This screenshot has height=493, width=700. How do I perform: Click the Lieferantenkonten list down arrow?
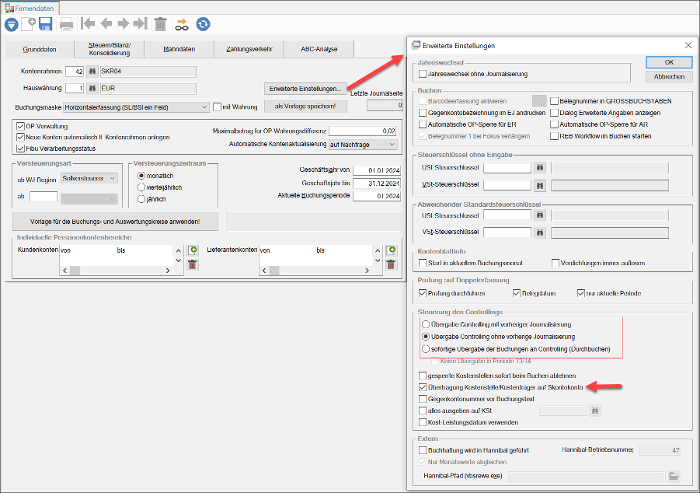[x=377, y=261]
